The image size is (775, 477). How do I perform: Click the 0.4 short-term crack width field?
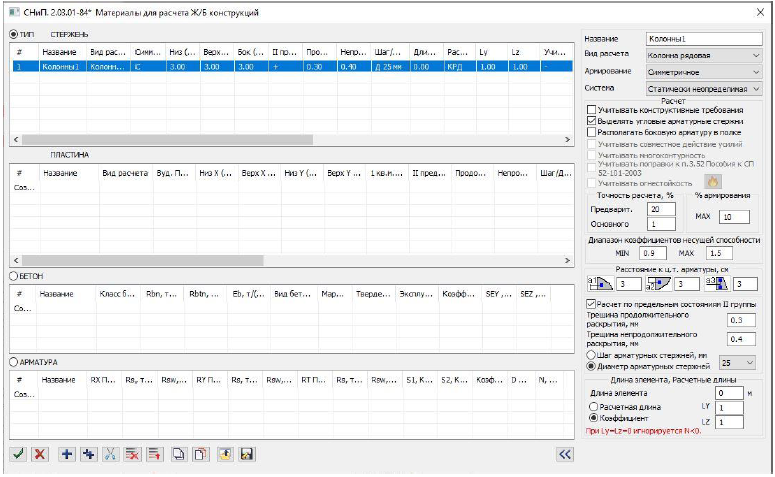click(741, 339)
